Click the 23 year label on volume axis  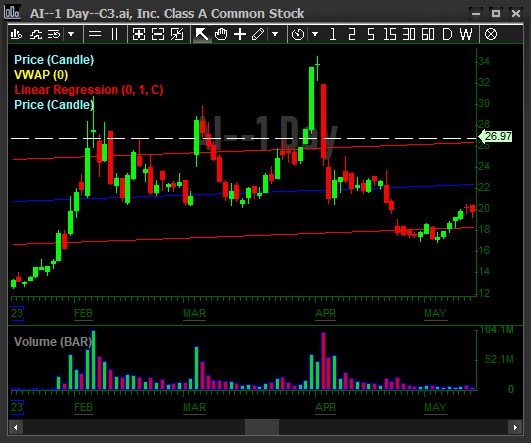tap(17, 407)
